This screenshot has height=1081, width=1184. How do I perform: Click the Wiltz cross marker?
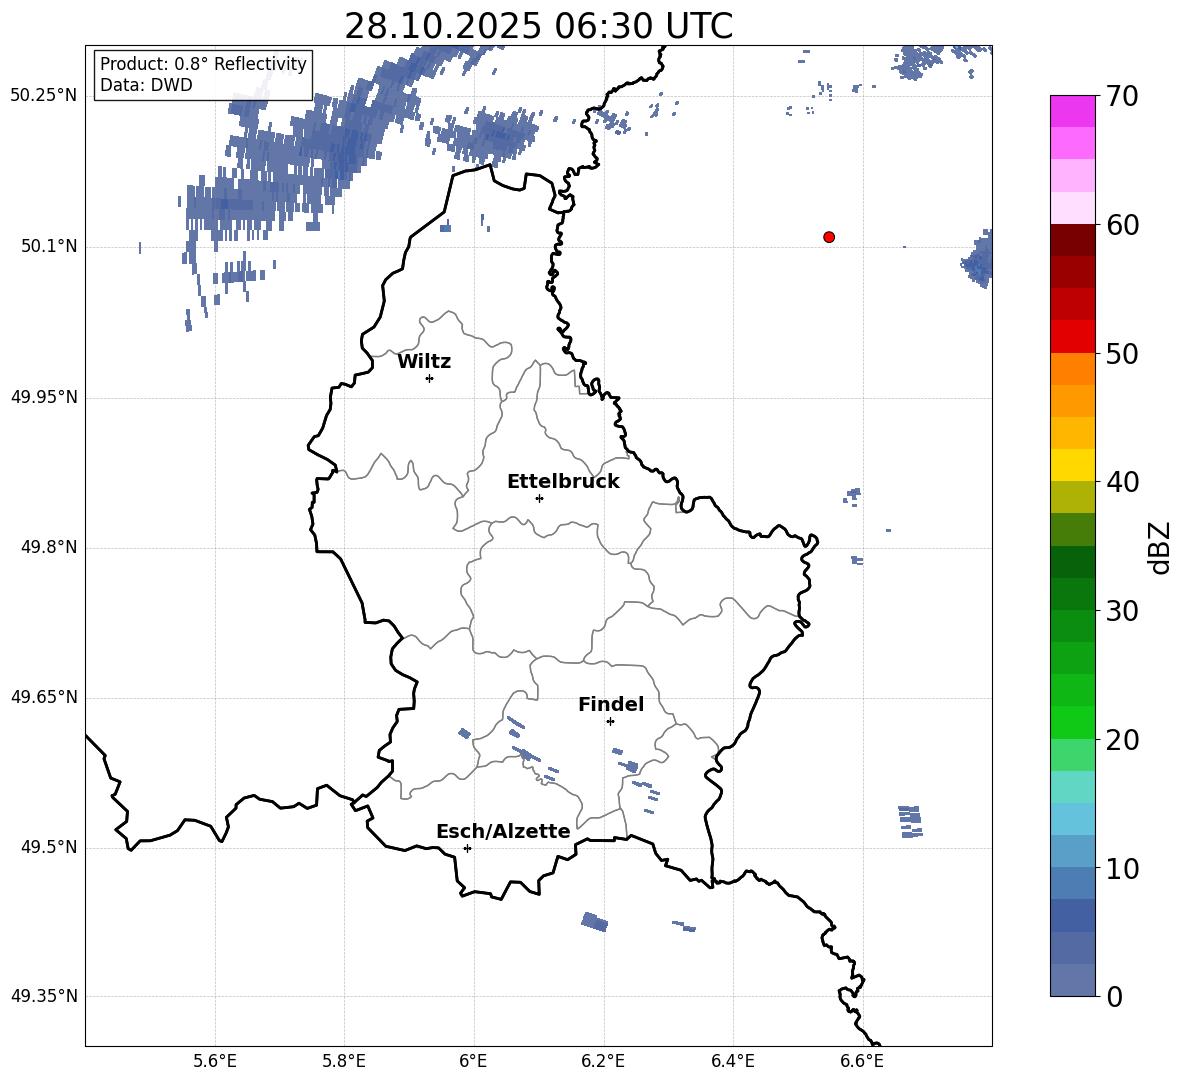430,378
